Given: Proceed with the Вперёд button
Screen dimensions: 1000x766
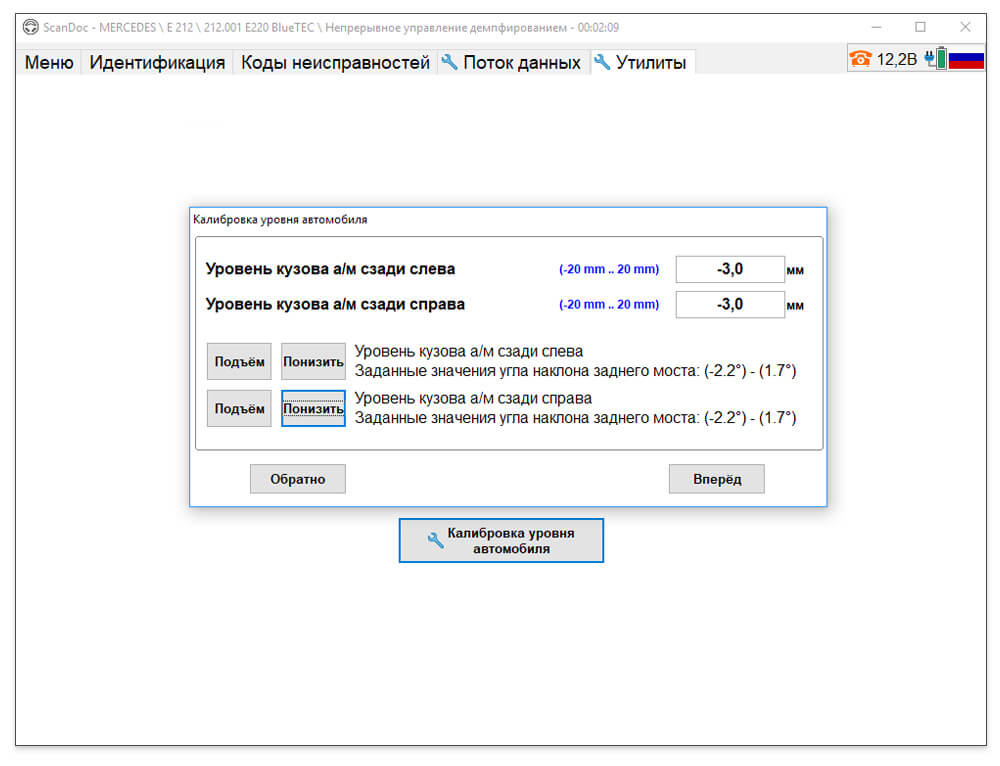Looking at the screenshot, I should pos(717,479).
